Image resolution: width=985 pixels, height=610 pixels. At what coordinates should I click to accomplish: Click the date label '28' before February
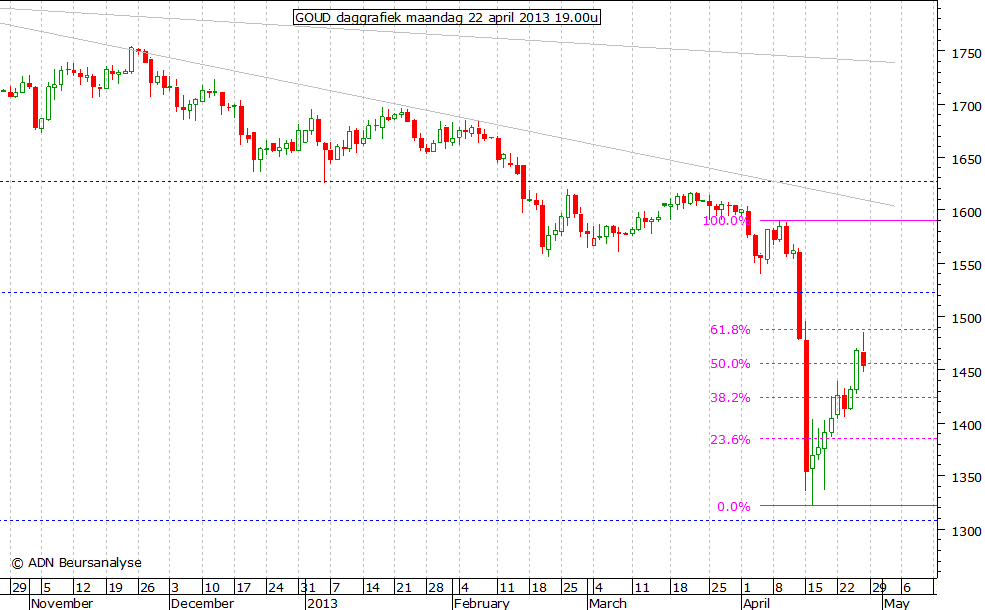435,587
